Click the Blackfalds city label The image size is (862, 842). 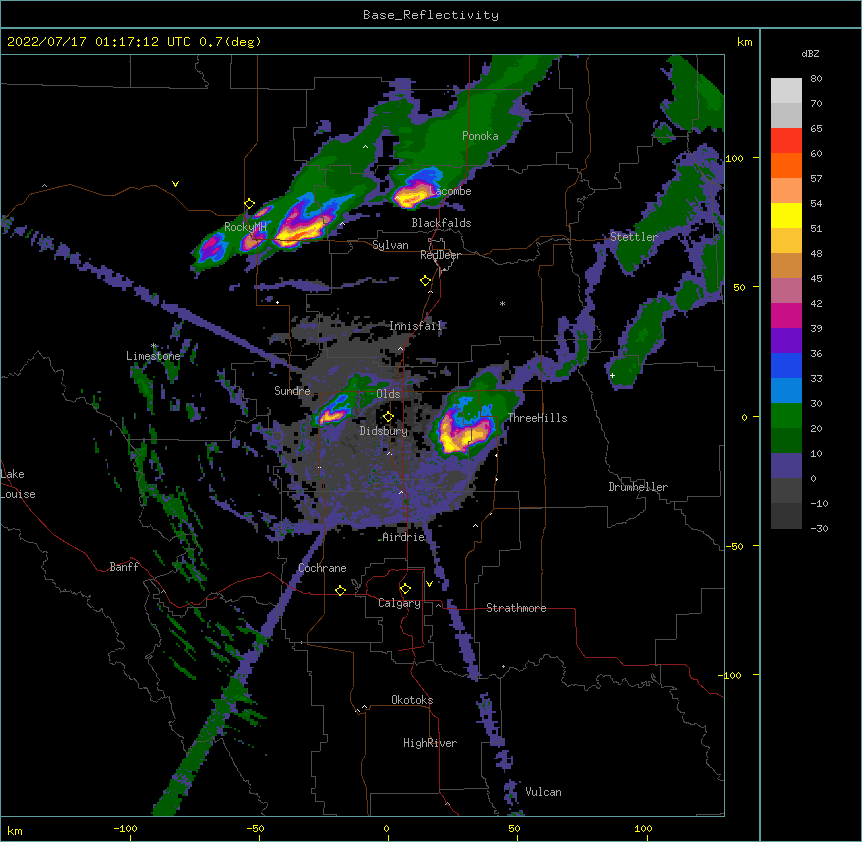coord(441,223)
